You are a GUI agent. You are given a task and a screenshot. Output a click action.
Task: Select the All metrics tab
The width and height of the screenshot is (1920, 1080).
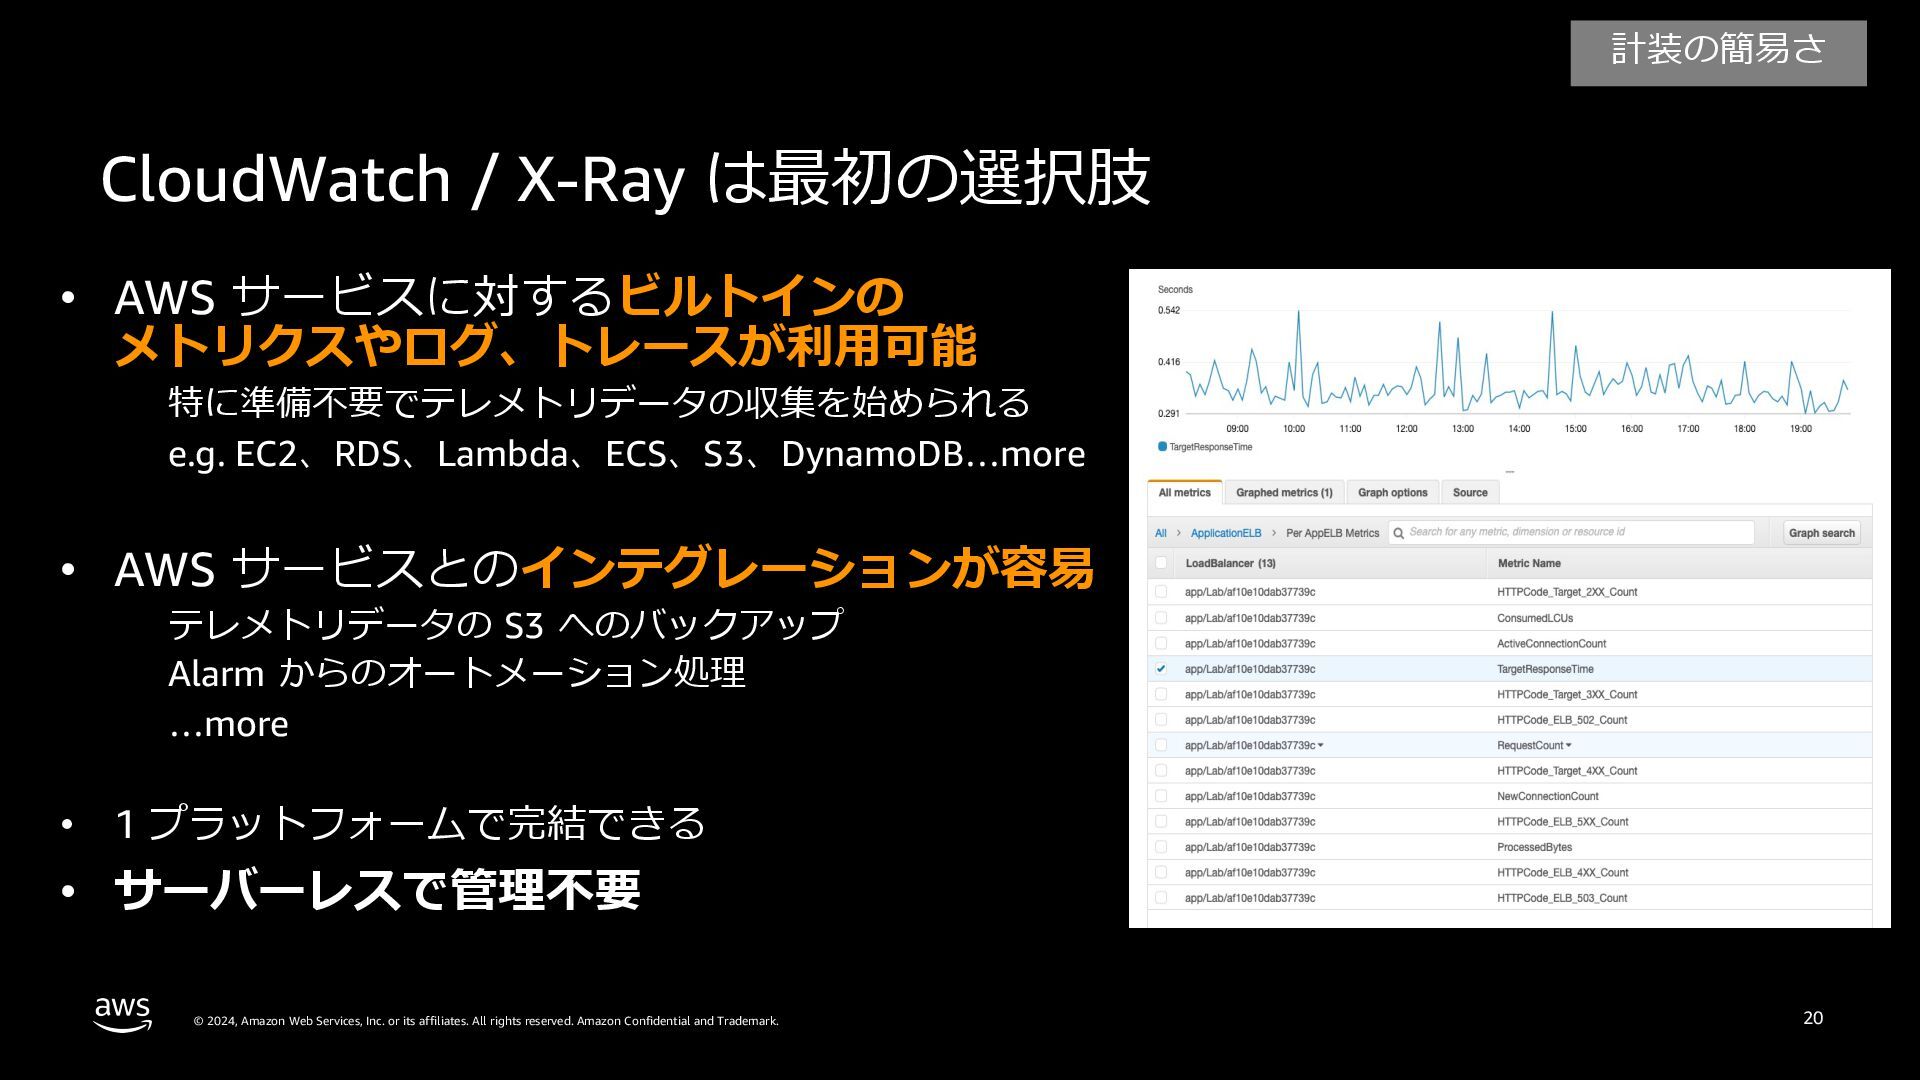1184,492
